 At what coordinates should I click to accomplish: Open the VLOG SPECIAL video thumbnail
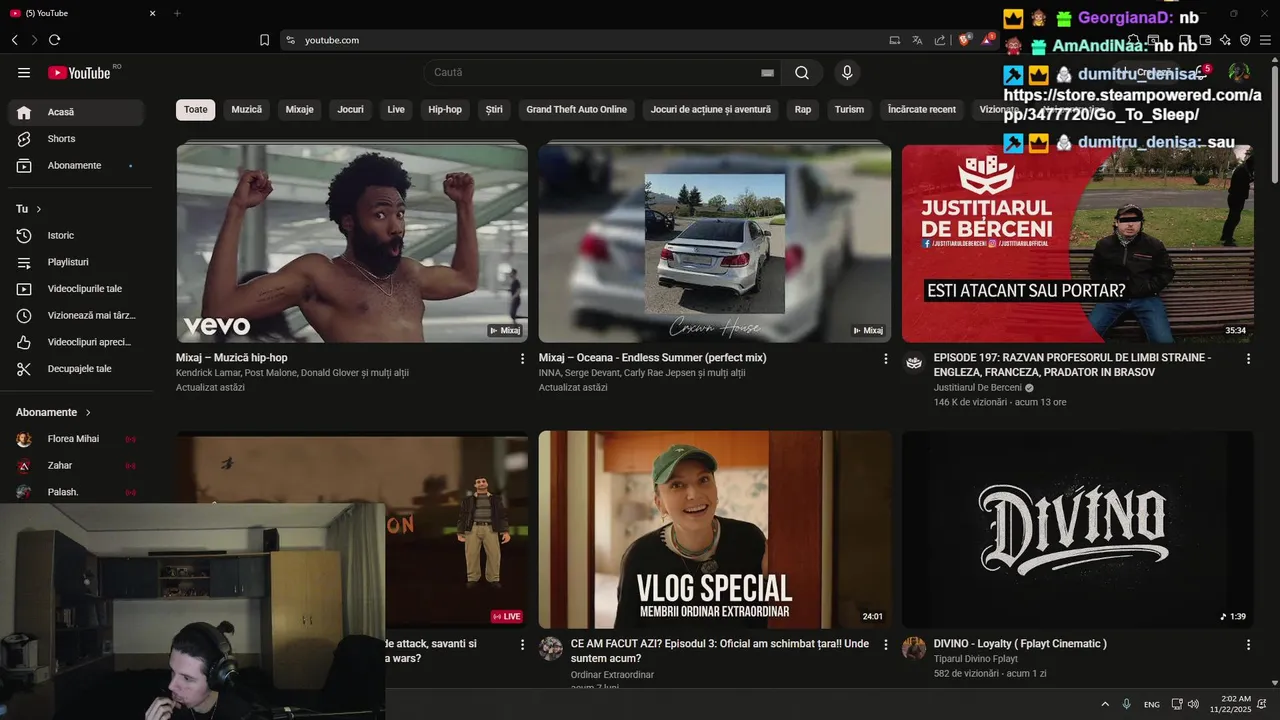pyautogui.click(x=715, y=530)
